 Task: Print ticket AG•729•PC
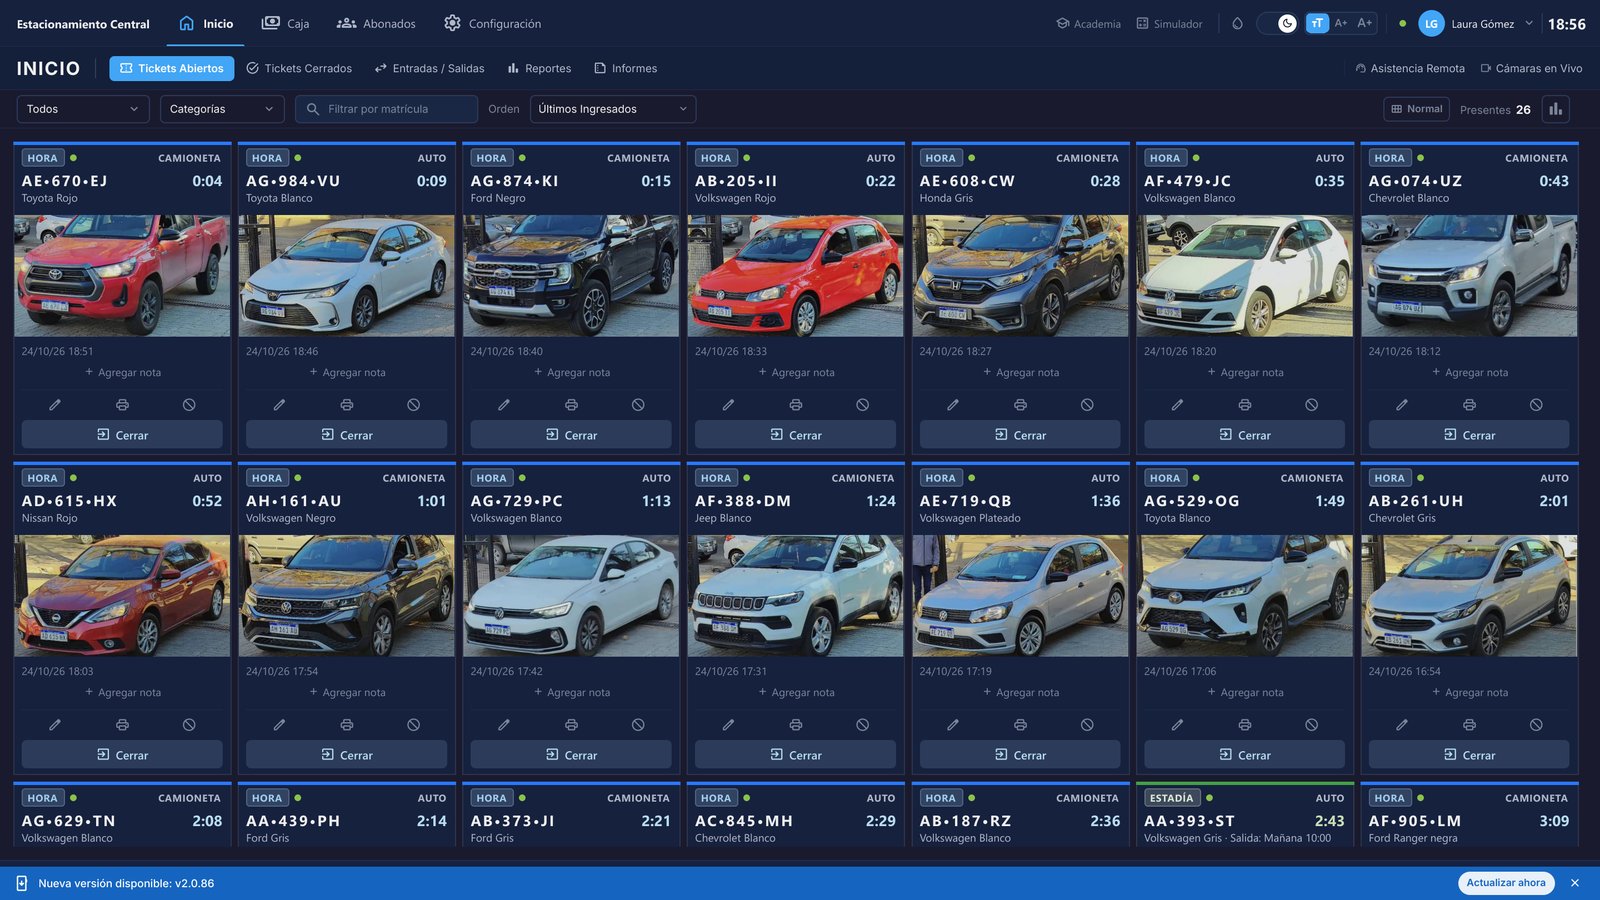(571, 725)
